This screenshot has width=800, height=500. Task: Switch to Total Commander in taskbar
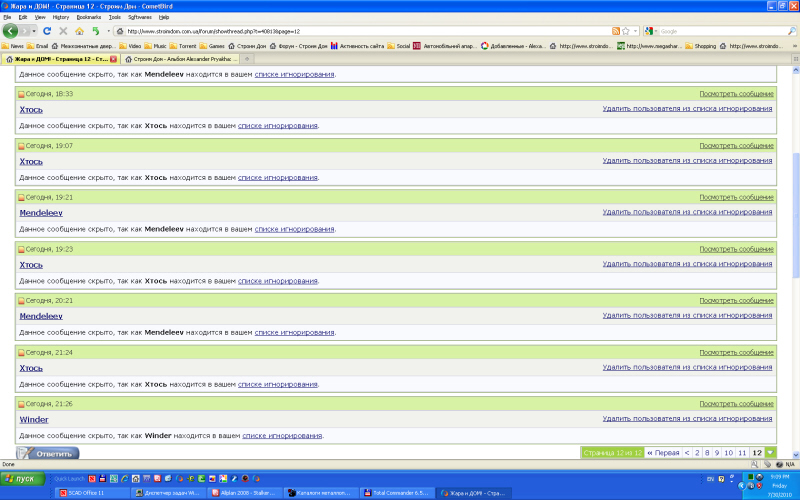point(397,493)
